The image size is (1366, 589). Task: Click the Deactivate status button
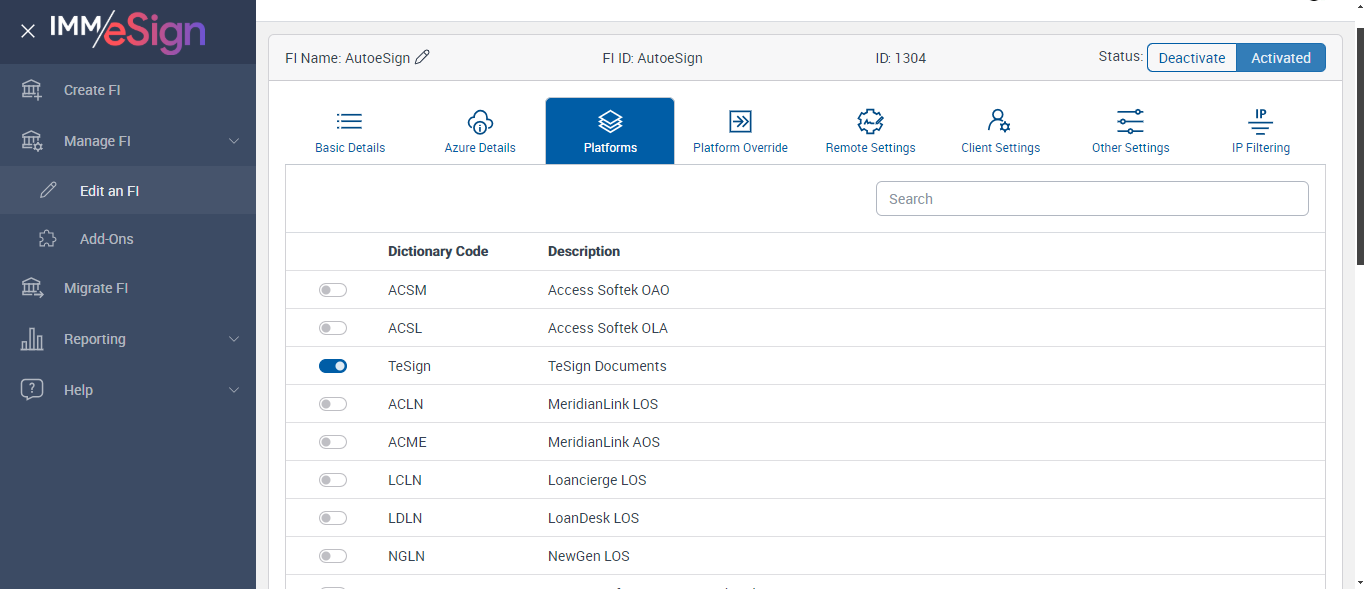(1191, 58)
